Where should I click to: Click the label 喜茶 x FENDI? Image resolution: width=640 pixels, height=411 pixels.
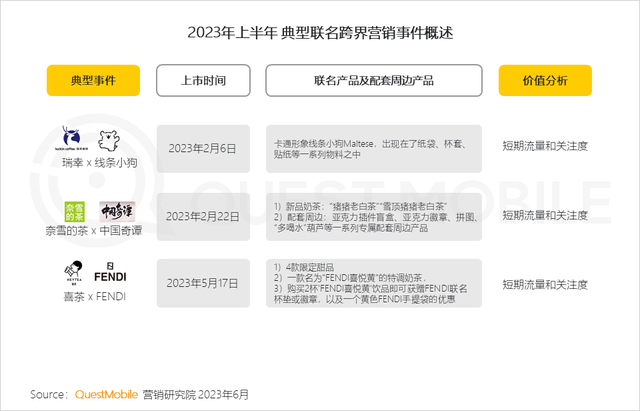coord(95,297)
